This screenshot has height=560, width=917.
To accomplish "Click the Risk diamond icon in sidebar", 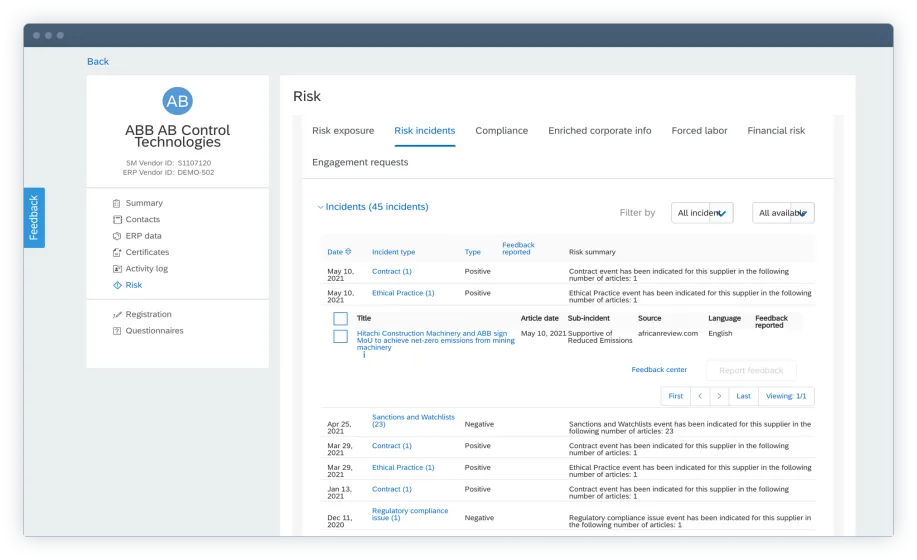I will tap(117, 285).
